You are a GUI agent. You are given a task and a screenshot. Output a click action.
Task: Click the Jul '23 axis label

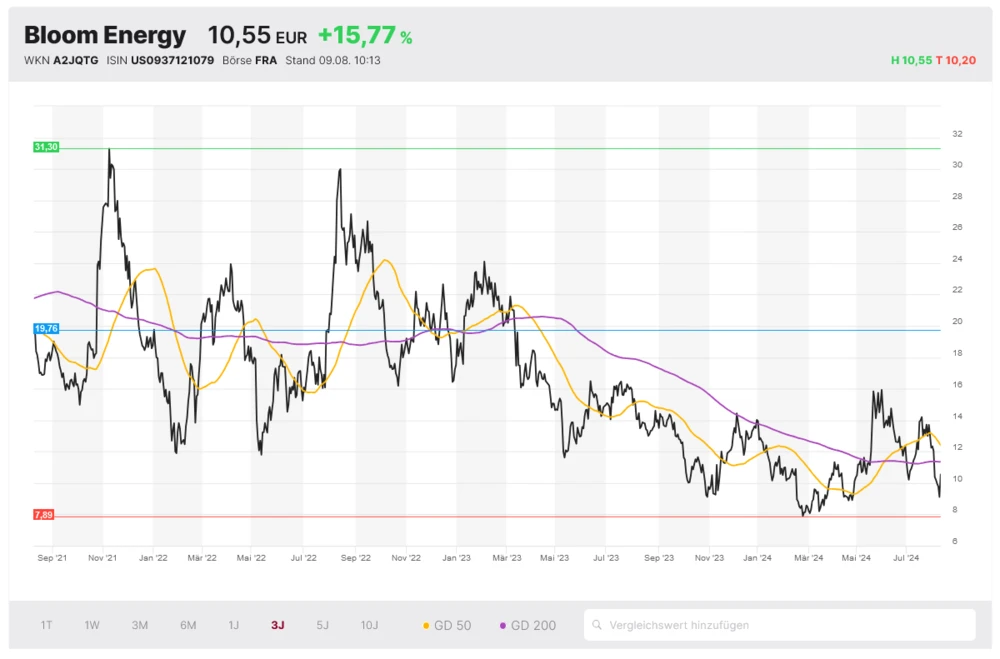606,558
